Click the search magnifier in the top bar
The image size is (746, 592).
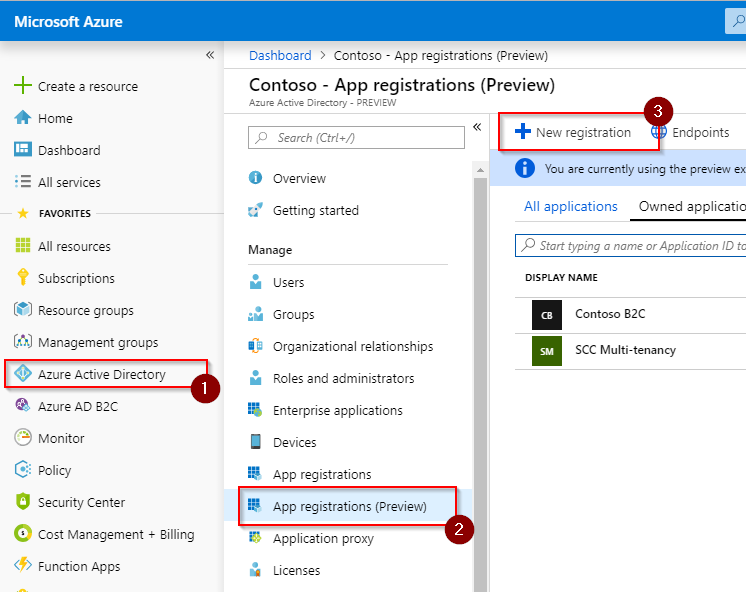pyautogui.click(x=738, y=21)
